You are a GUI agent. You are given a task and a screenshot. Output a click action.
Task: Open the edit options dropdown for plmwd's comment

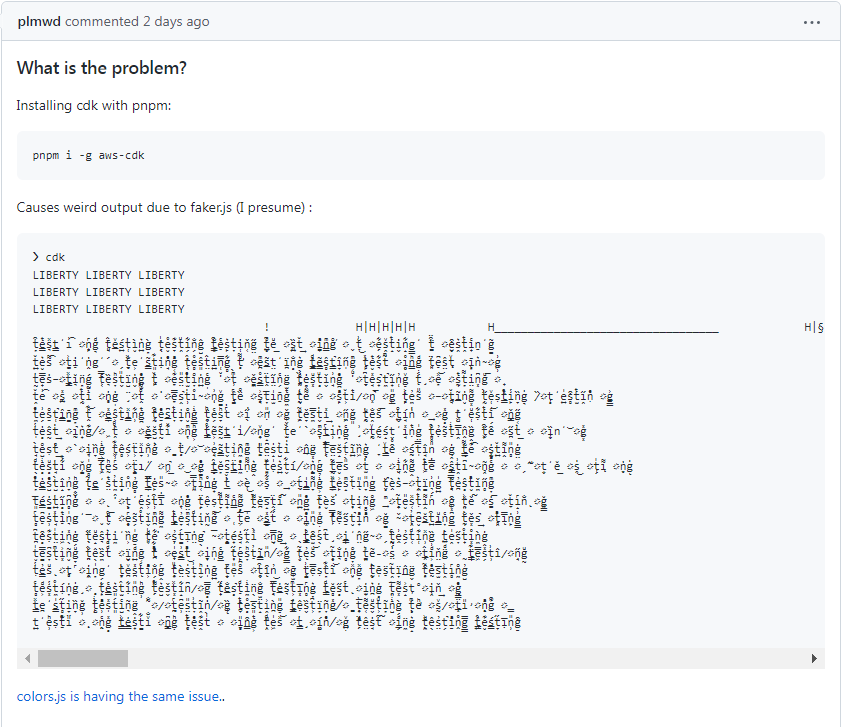click(812, 21)
